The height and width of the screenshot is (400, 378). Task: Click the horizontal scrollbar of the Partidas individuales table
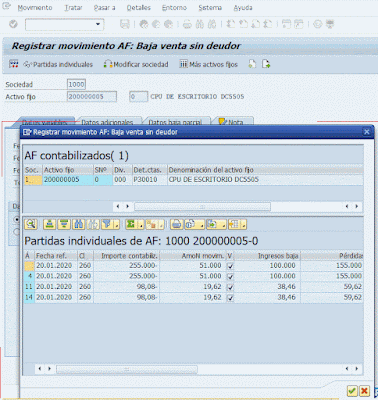coord(127,369)
